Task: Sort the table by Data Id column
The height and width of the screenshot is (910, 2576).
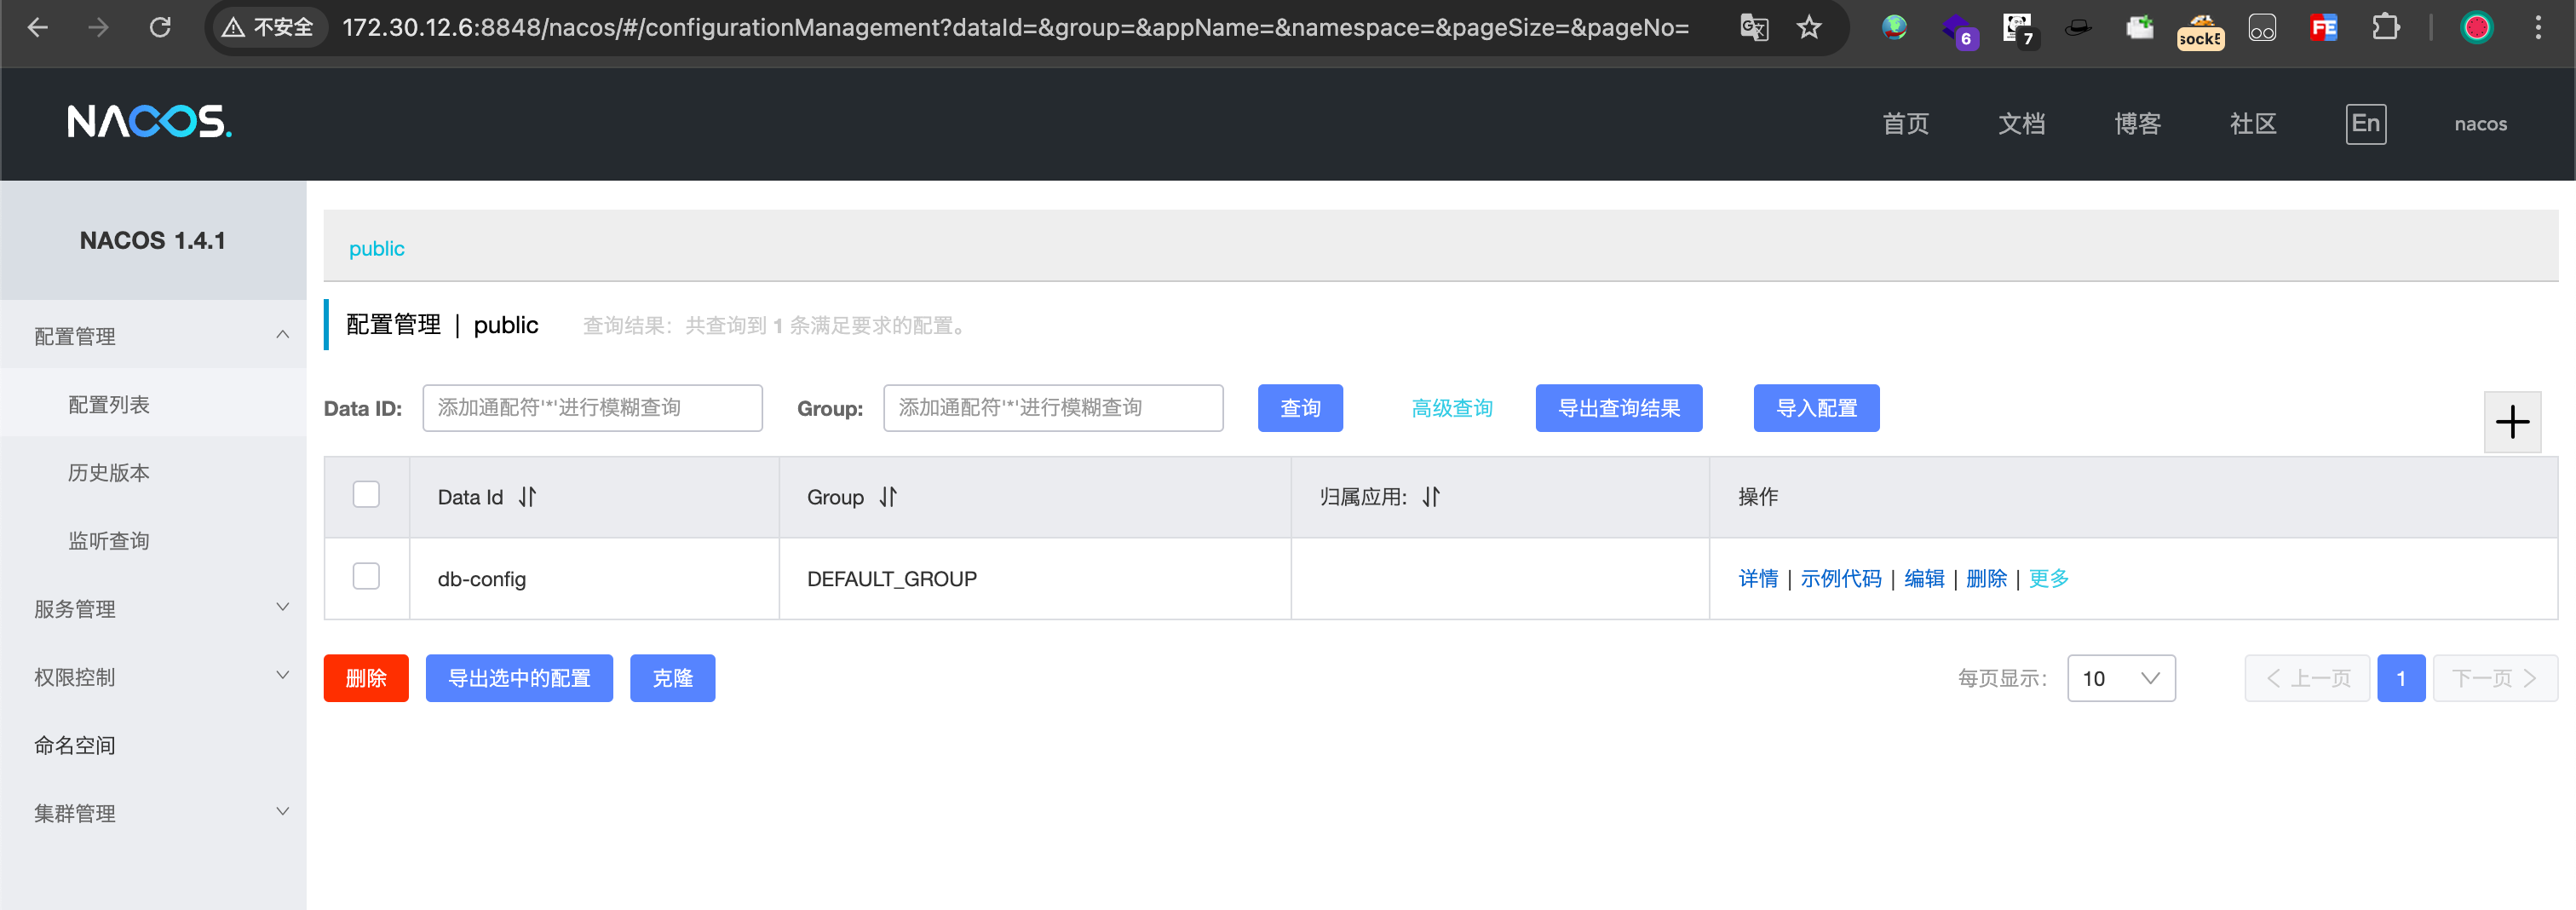Action: [527, 497]
